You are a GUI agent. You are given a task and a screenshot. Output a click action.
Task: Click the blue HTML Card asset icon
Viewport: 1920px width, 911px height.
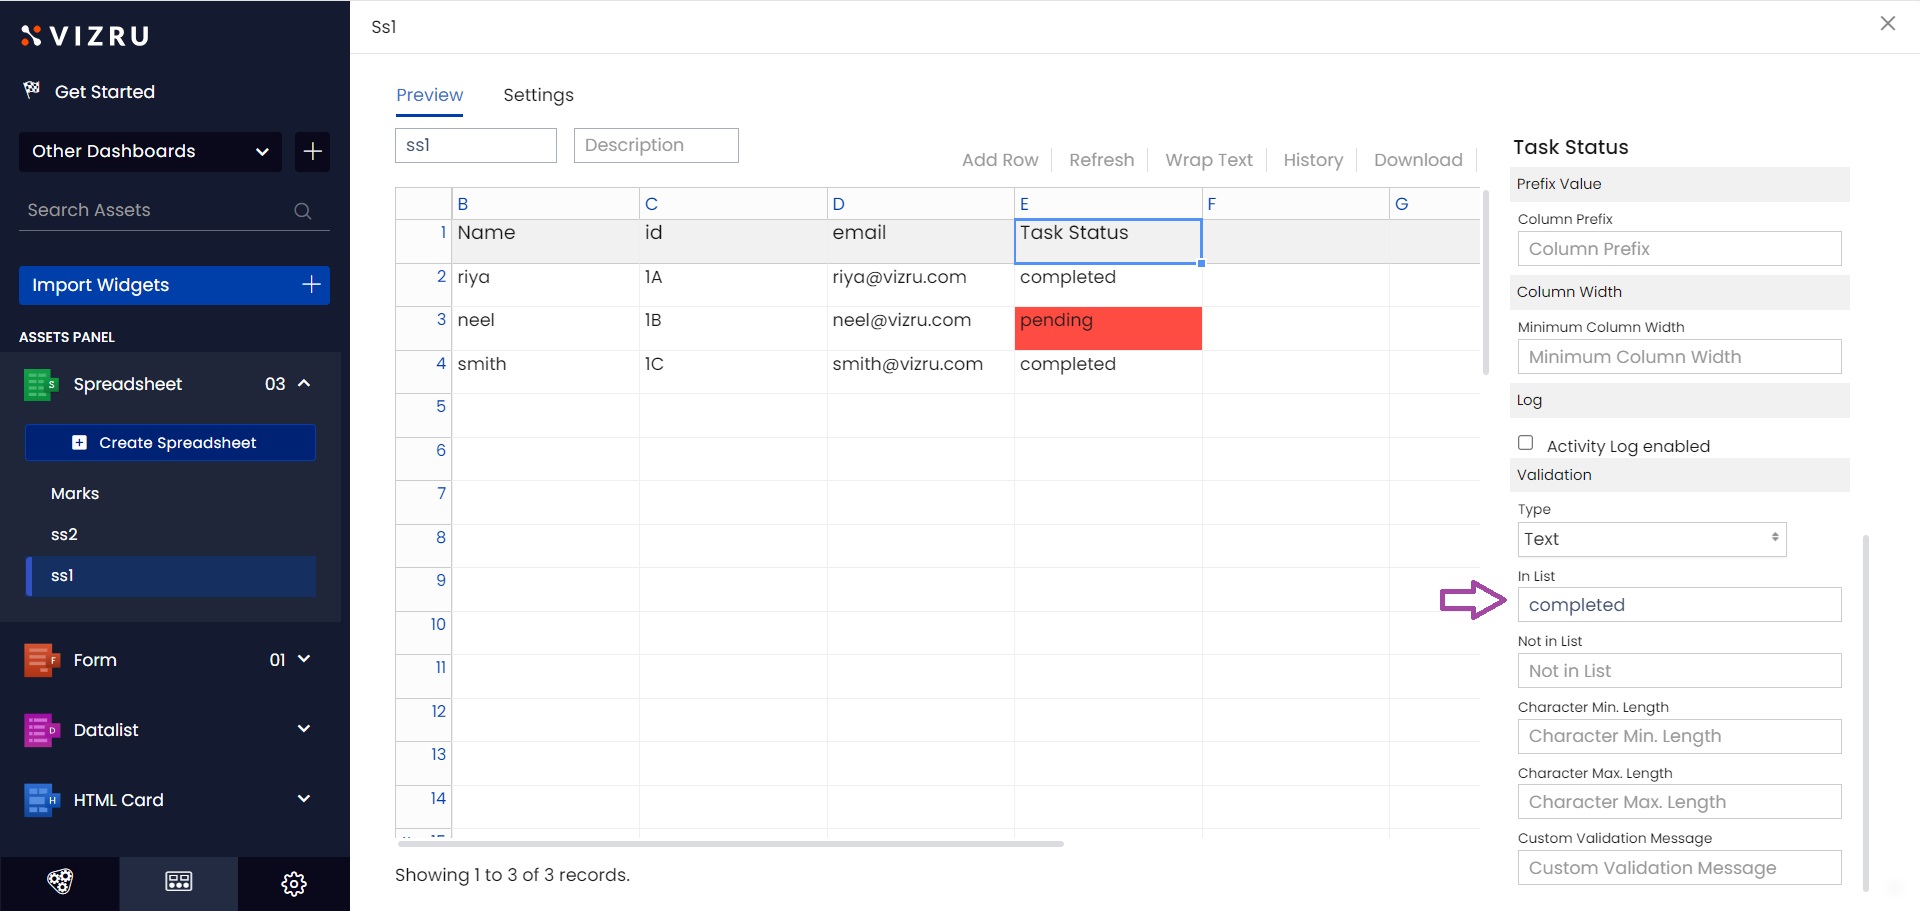coord(39,800)
